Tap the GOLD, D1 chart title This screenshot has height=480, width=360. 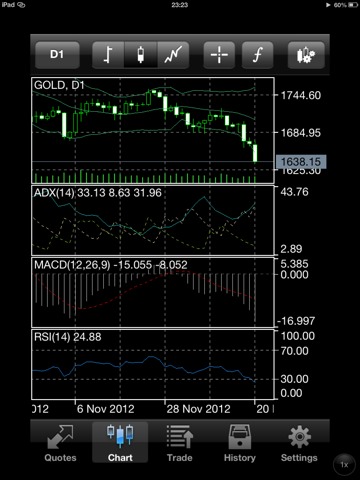pyautogui.click(x=59, y=85)
